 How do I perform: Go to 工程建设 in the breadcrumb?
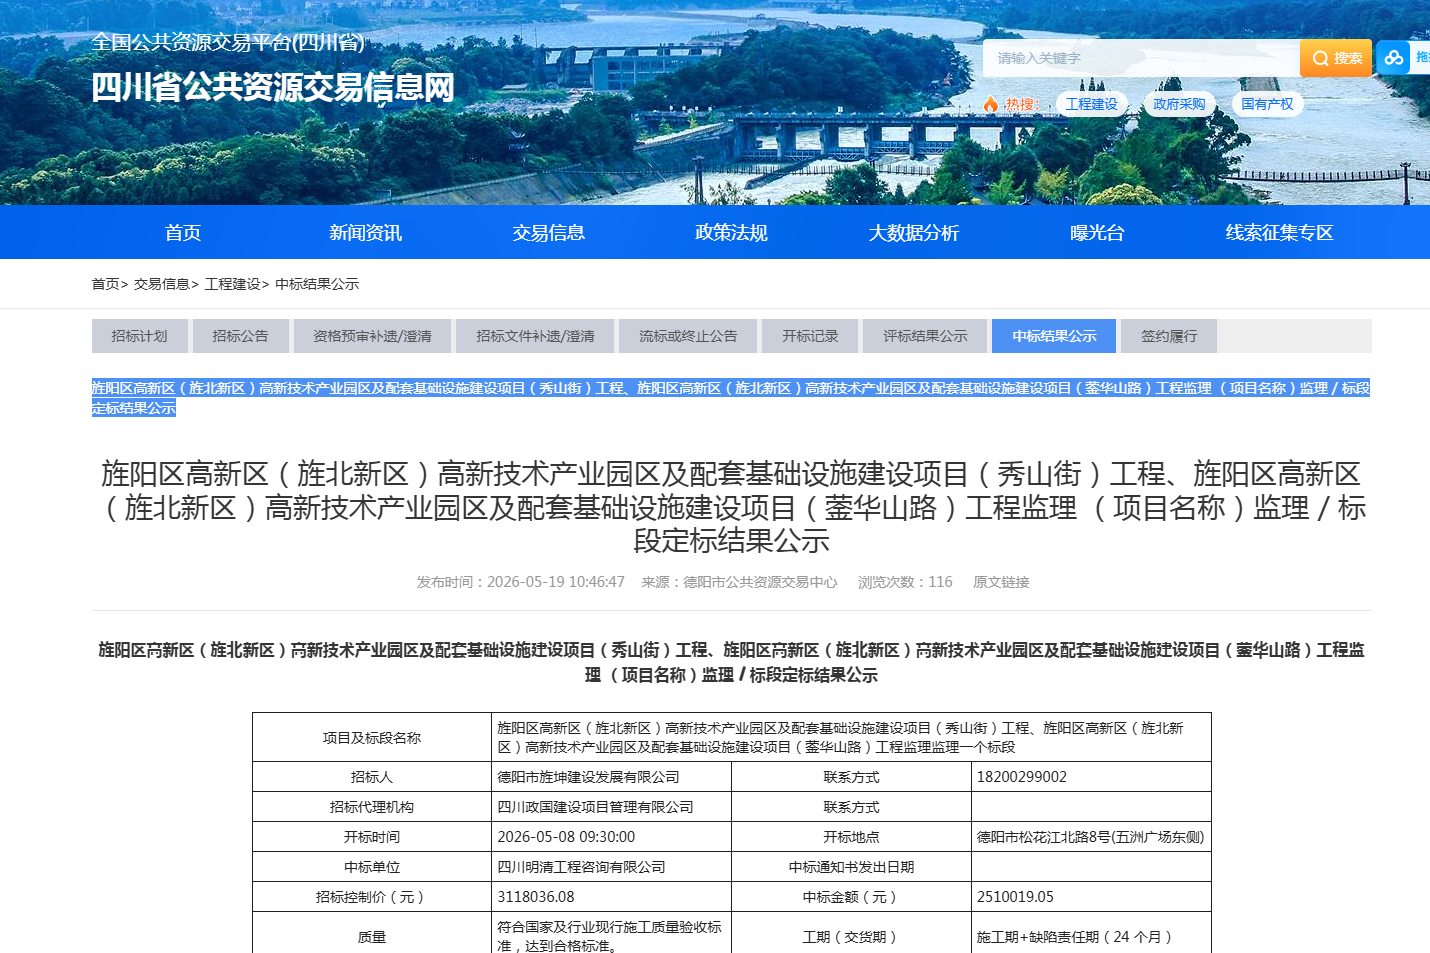pos(233,284)
